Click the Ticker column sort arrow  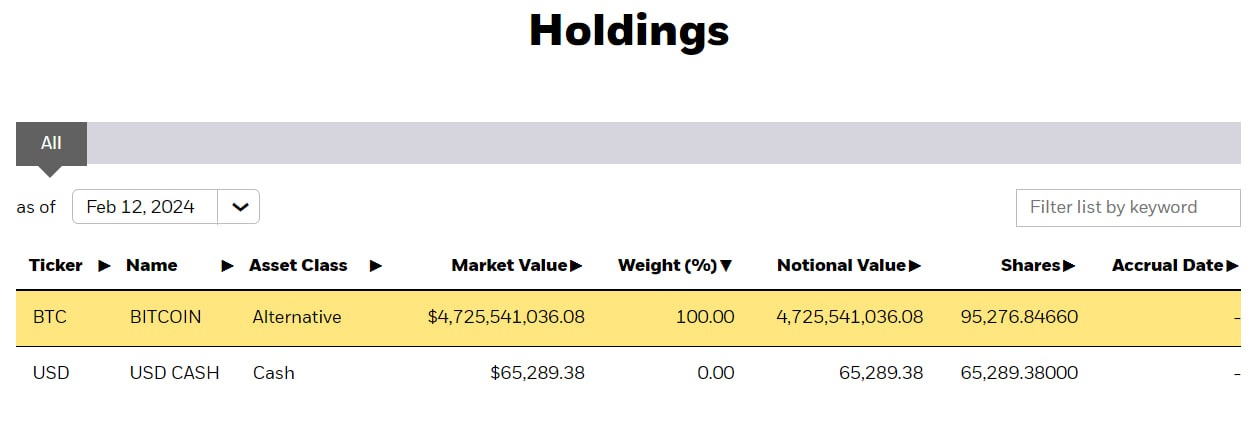pos(104,266)
